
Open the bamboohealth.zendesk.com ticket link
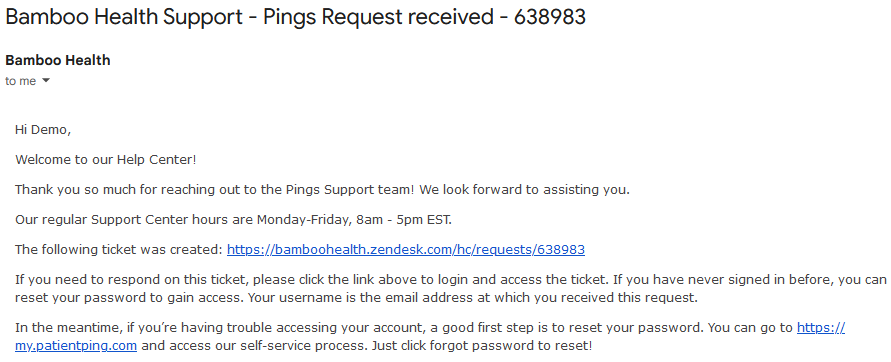[x=406, y=249]
